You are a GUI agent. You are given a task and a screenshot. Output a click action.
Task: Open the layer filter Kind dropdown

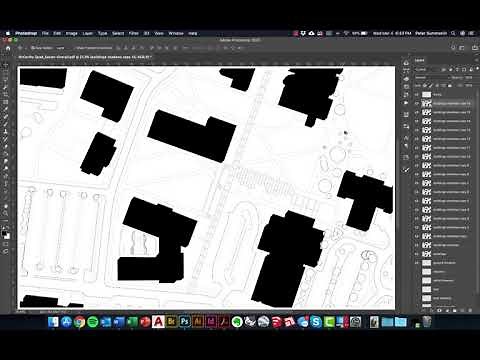coord(427,69)
